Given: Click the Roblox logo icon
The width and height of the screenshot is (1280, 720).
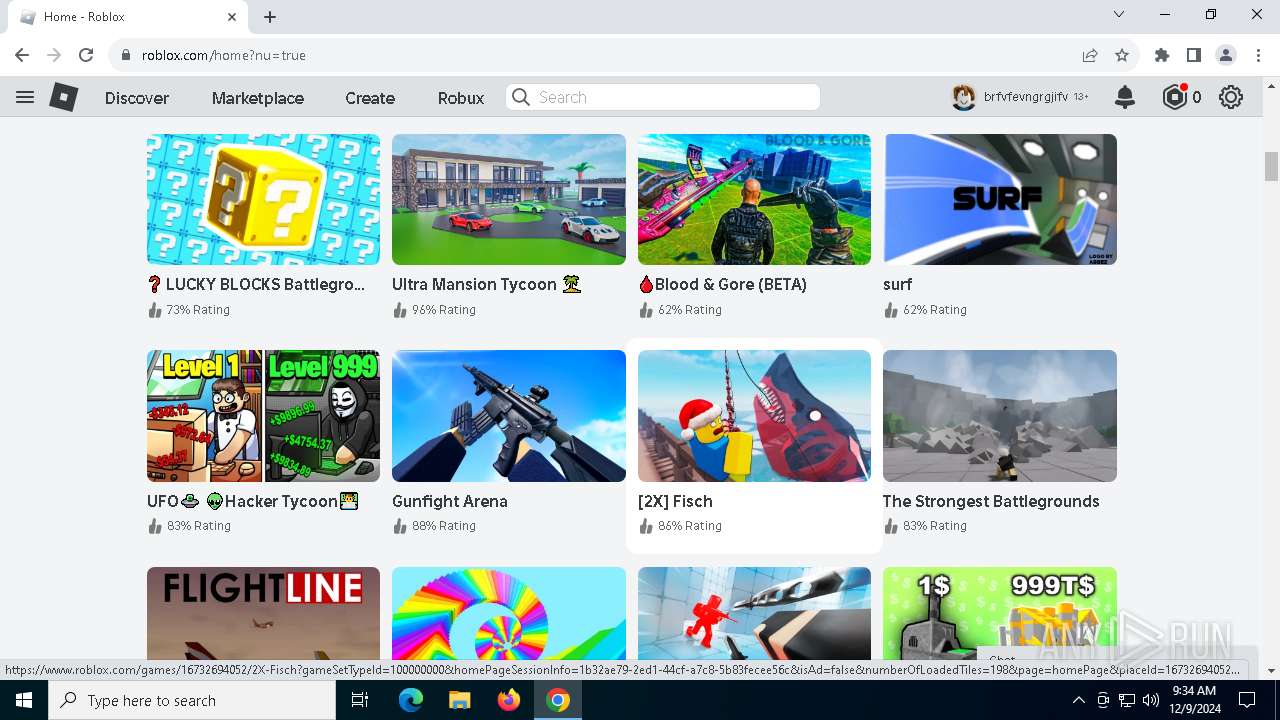Looking at the screenshot, I should tap(64, 97).
